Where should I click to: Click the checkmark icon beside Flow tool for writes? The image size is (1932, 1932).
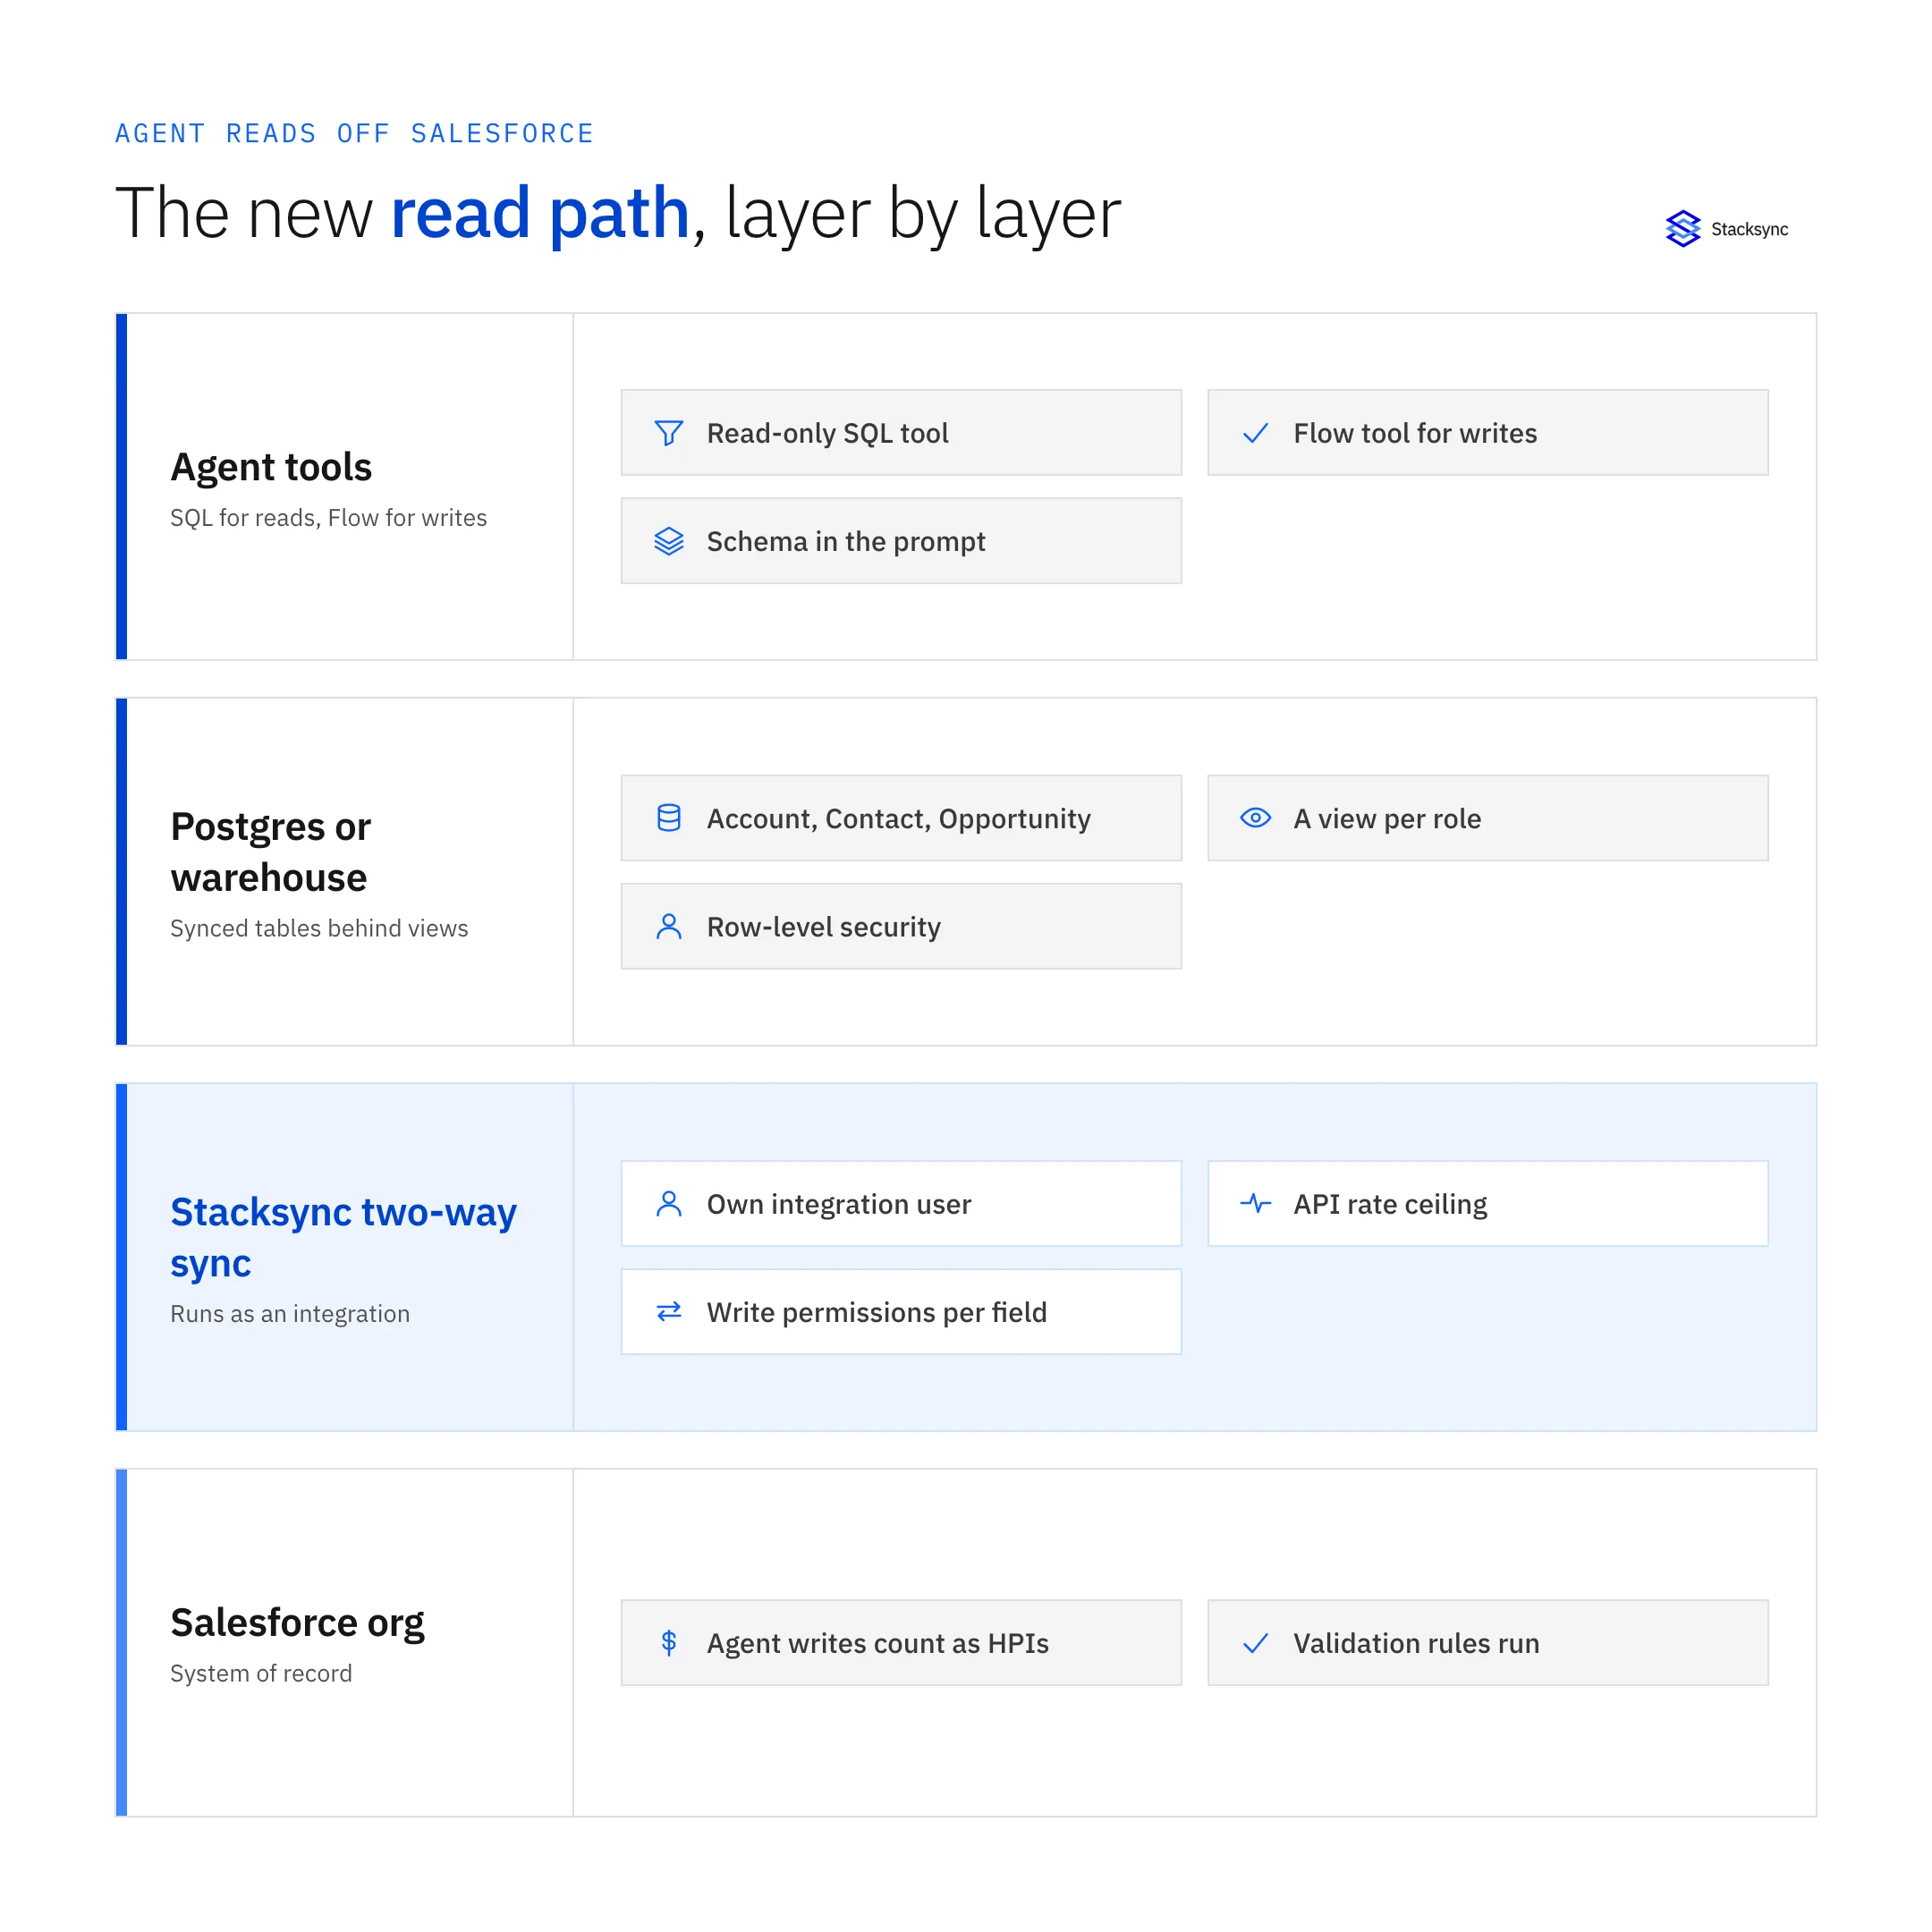coord(1255,433)
